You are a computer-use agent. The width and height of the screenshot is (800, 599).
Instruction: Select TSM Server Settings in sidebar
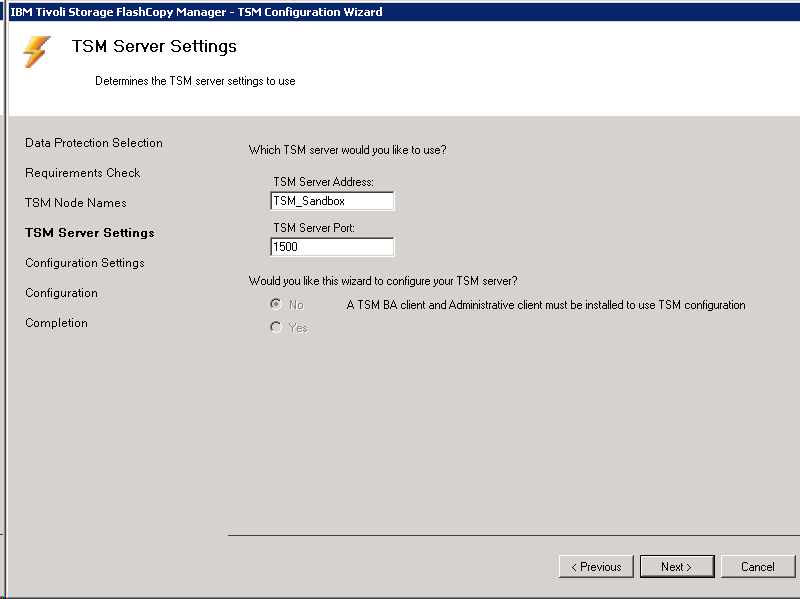pyautogui.click(x=90, y=233)
